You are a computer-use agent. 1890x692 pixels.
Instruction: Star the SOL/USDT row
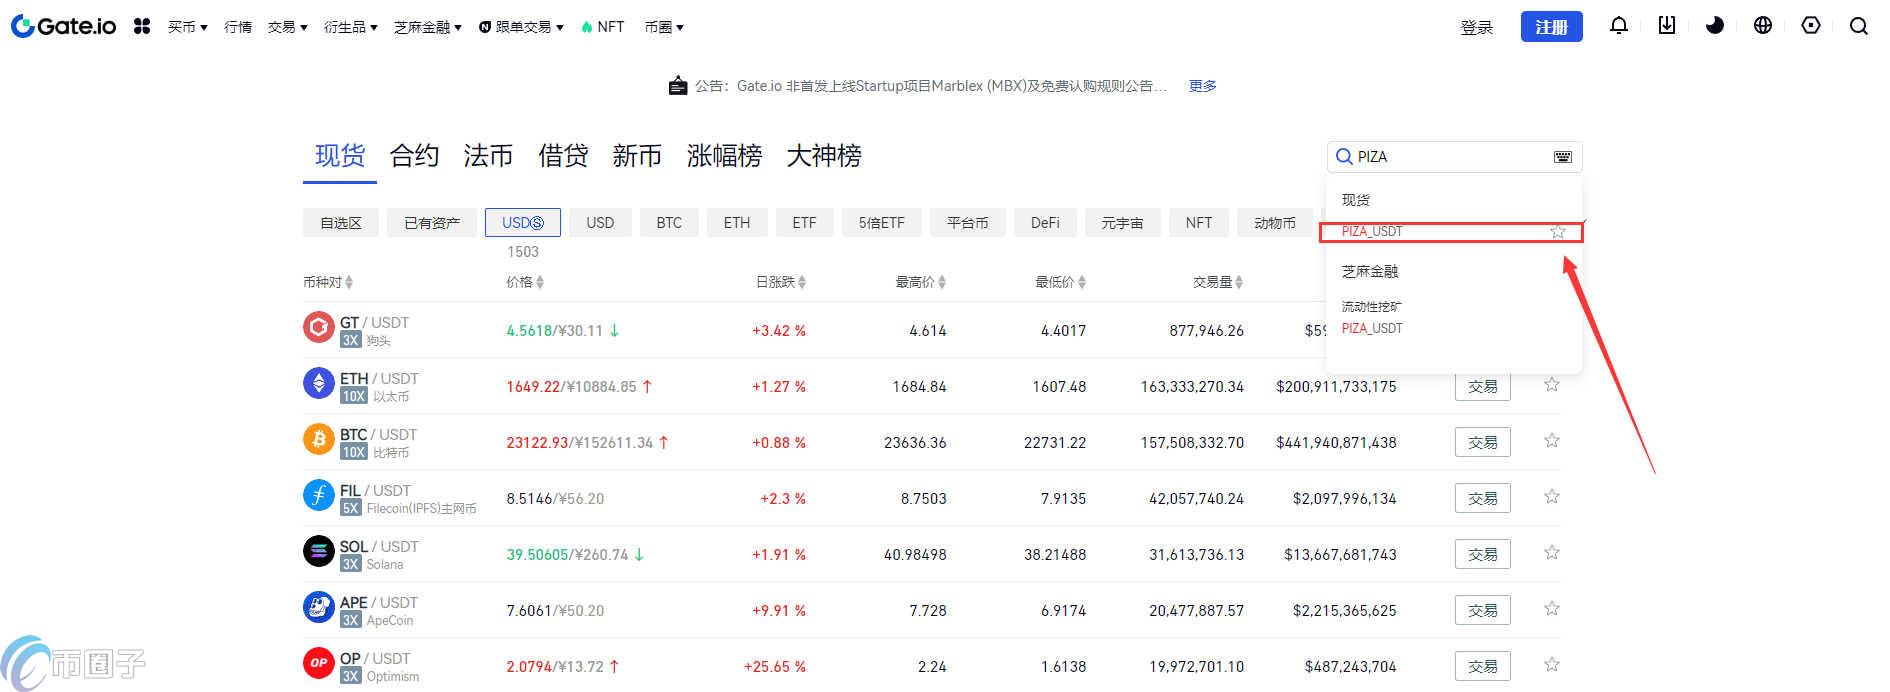[x=1551, y=553]
